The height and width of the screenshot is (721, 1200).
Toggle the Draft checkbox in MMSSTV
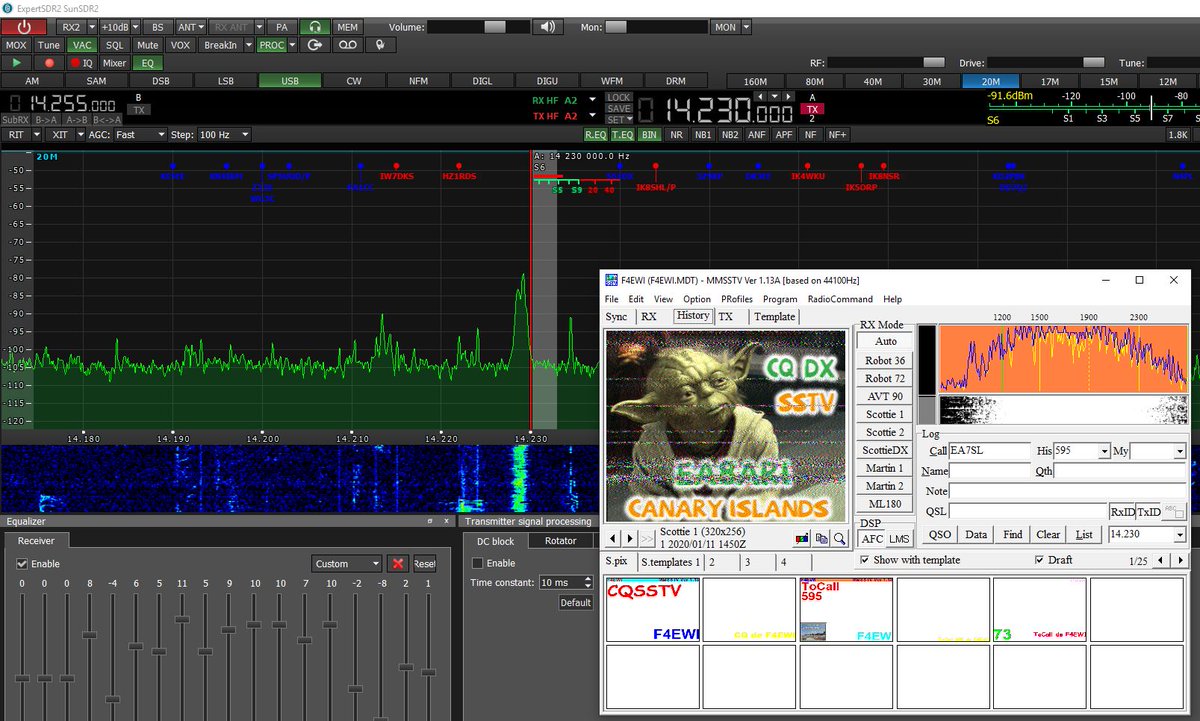(1040, 560)
